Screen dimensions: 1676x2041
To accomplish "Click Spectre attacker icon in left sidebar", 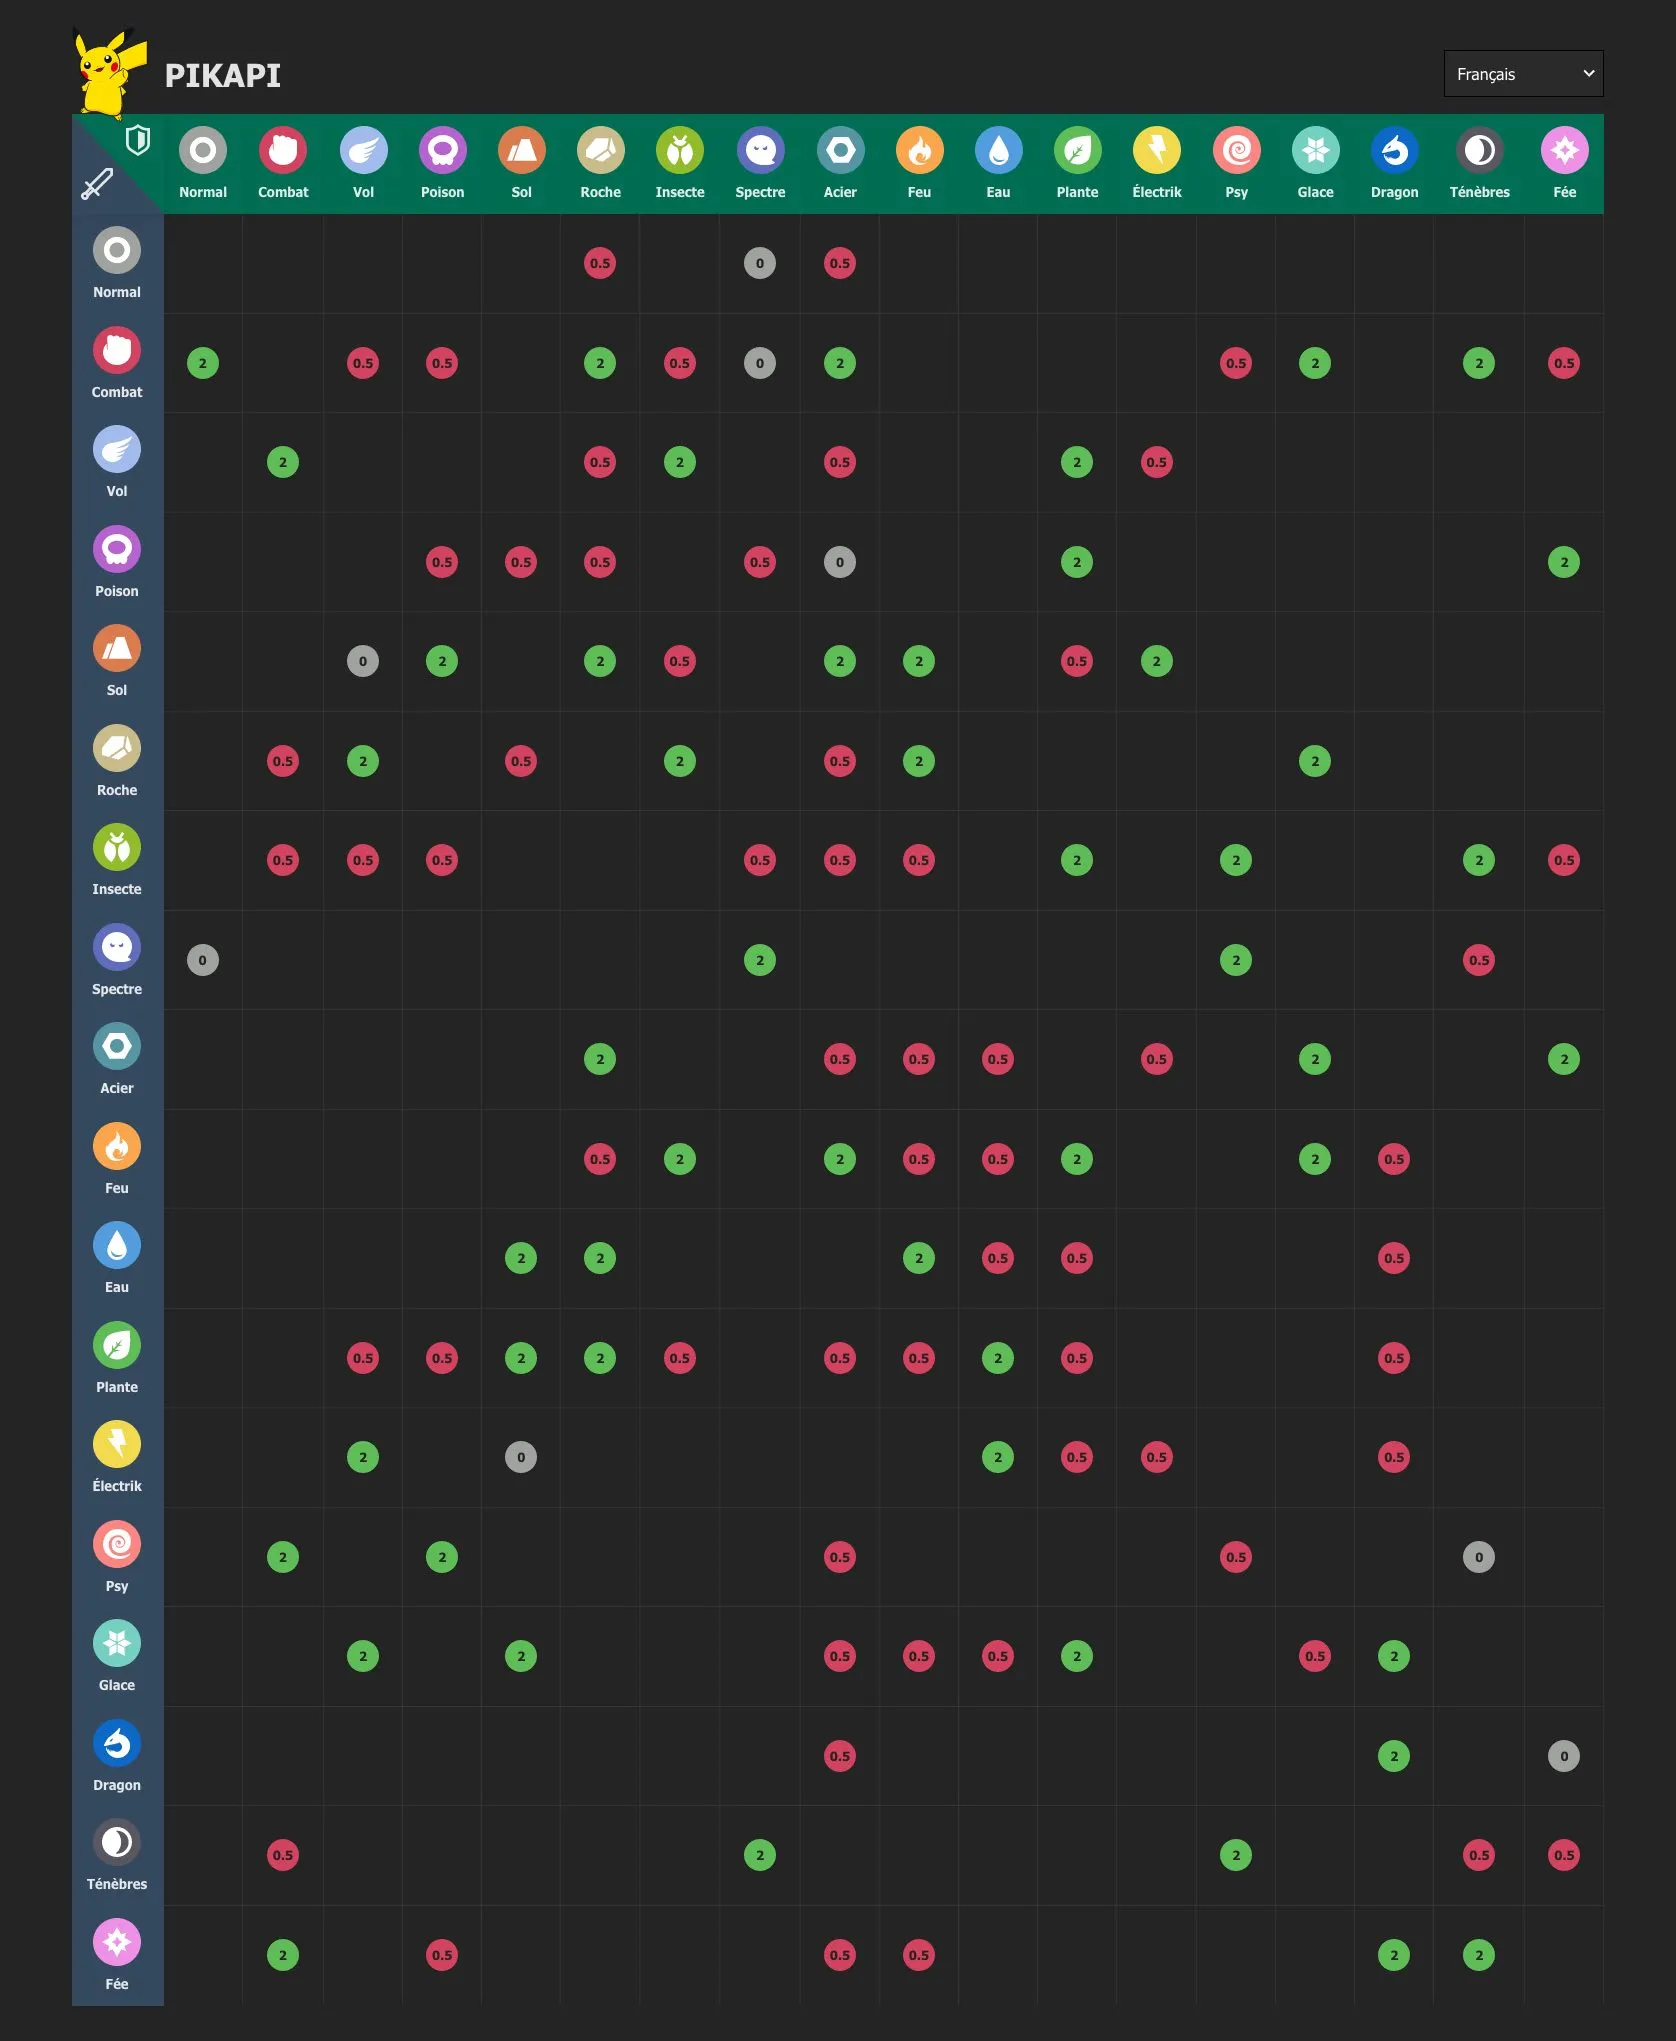I will pyautogui.click(x=117, y=947).
